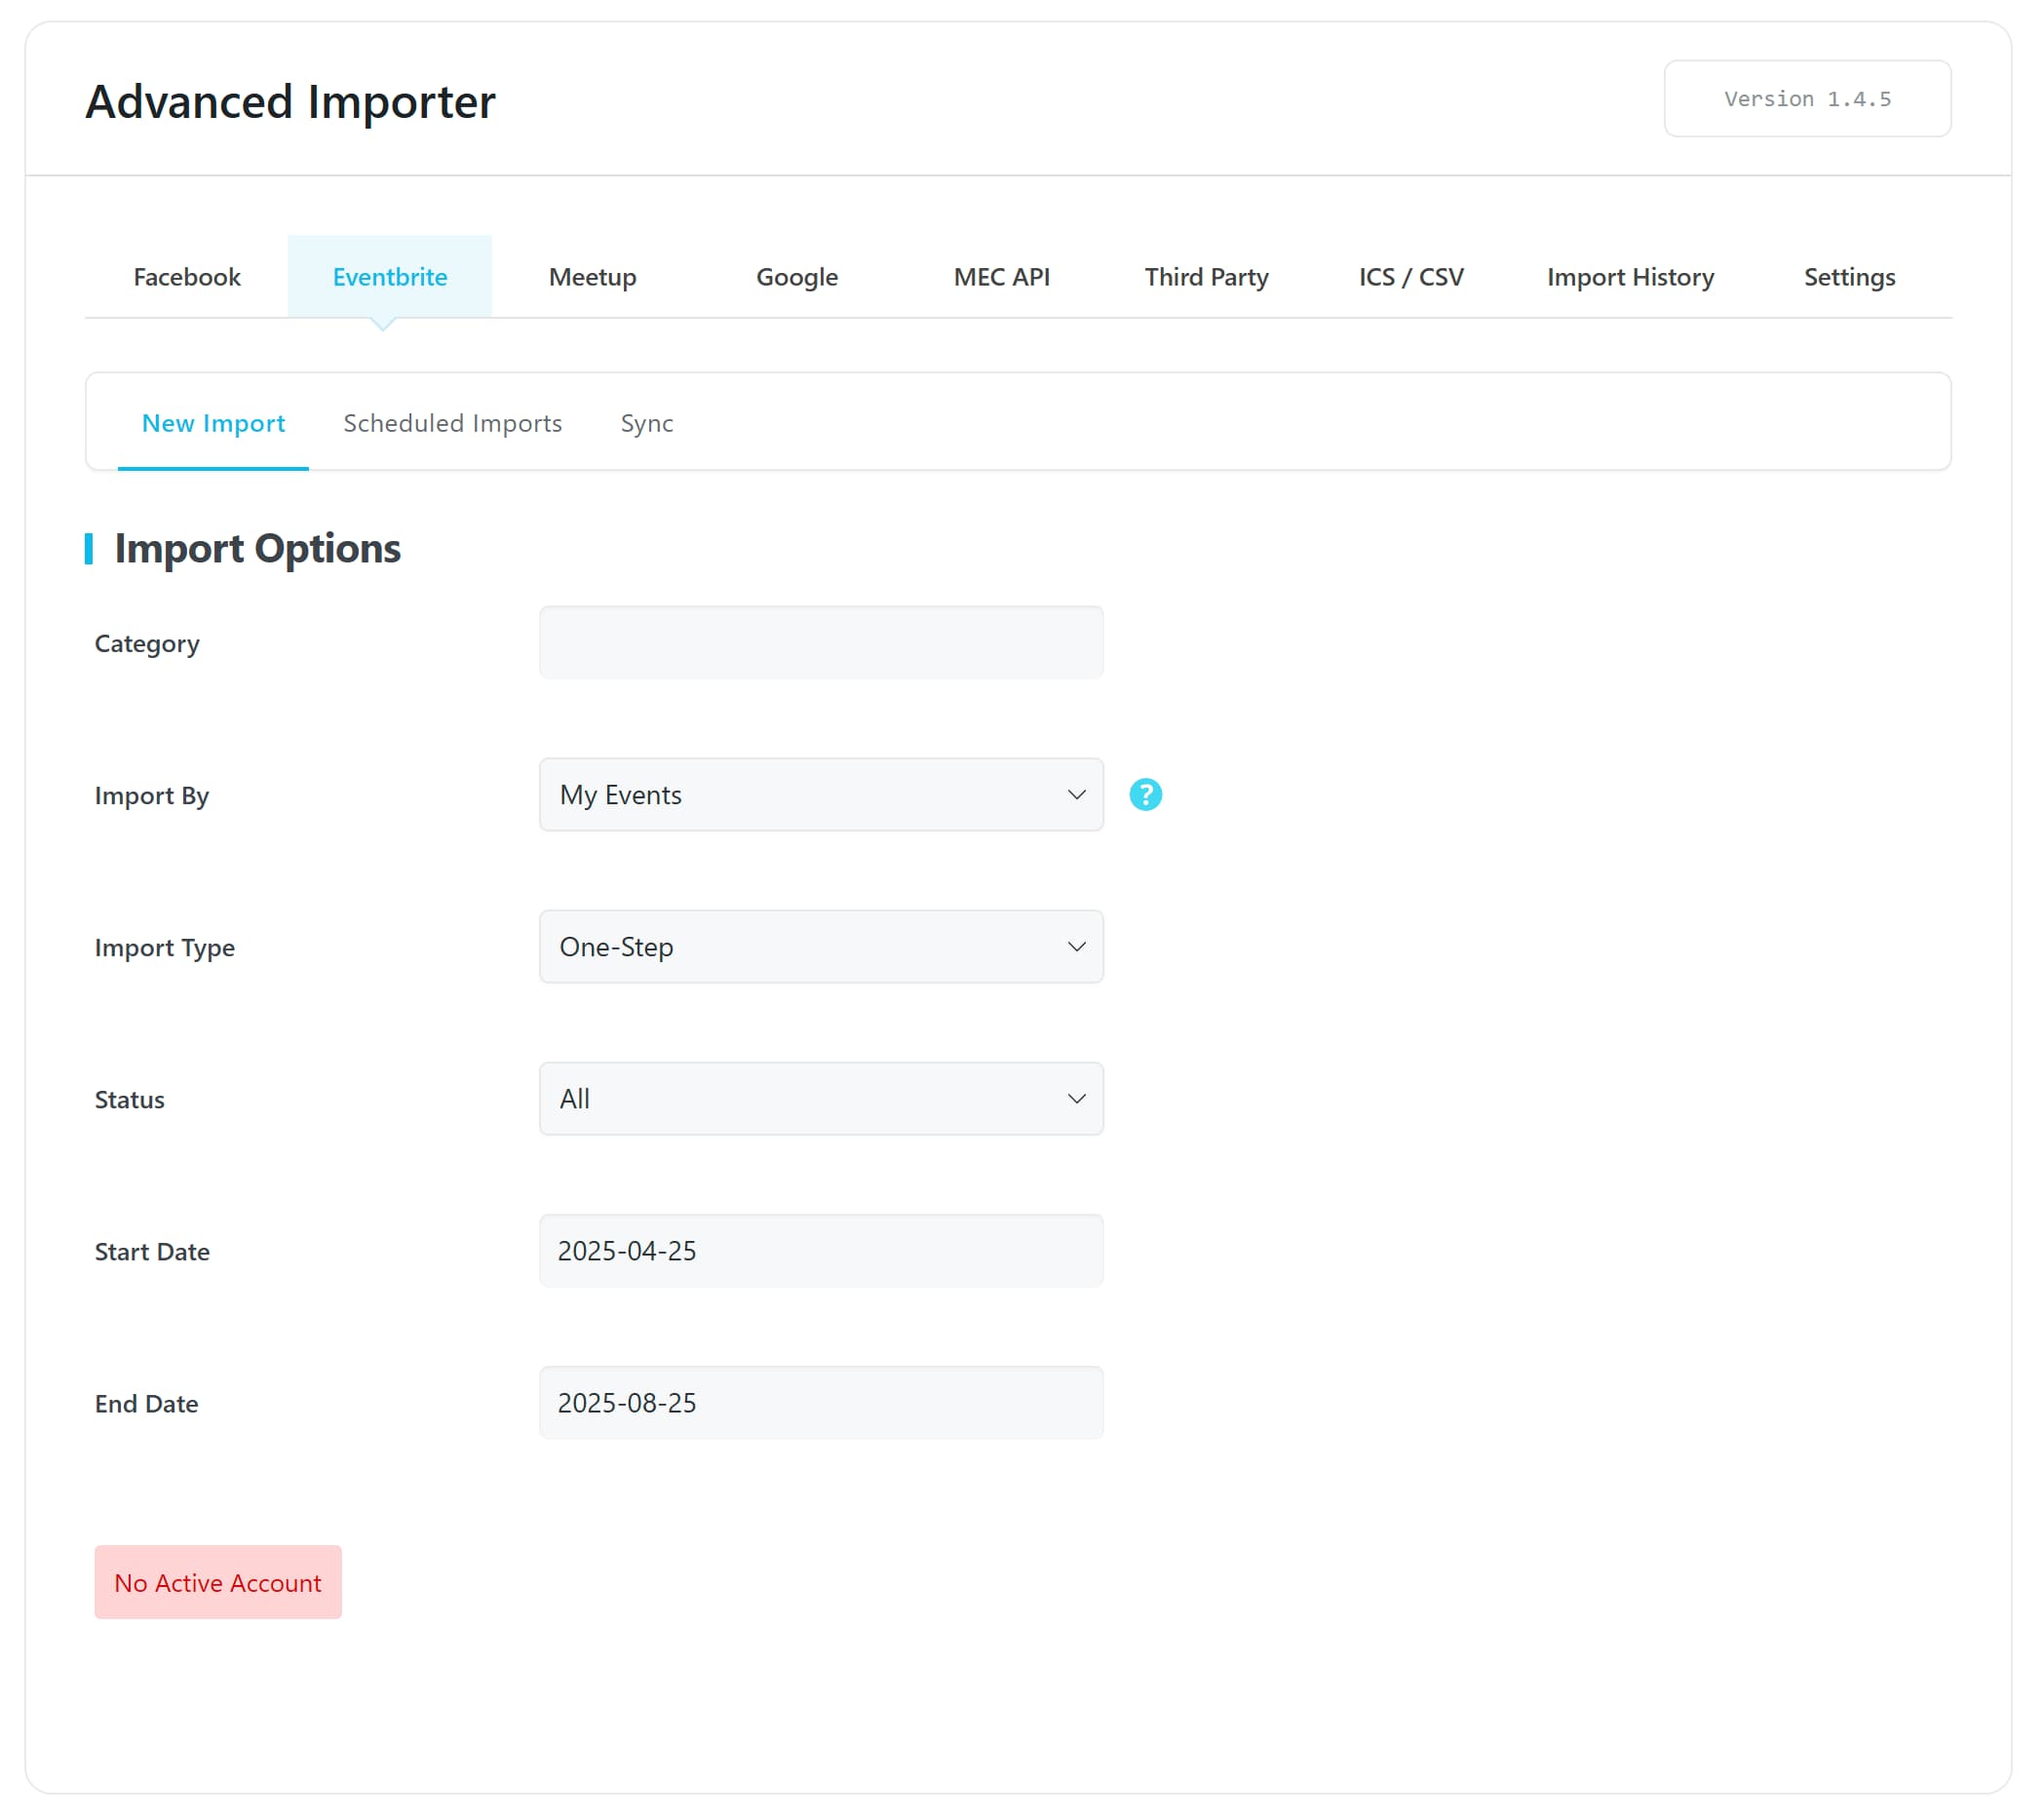This screenshot has width=2044, height=1819.
Task: Select the Eventbrite tab
Action: point(389,277)
